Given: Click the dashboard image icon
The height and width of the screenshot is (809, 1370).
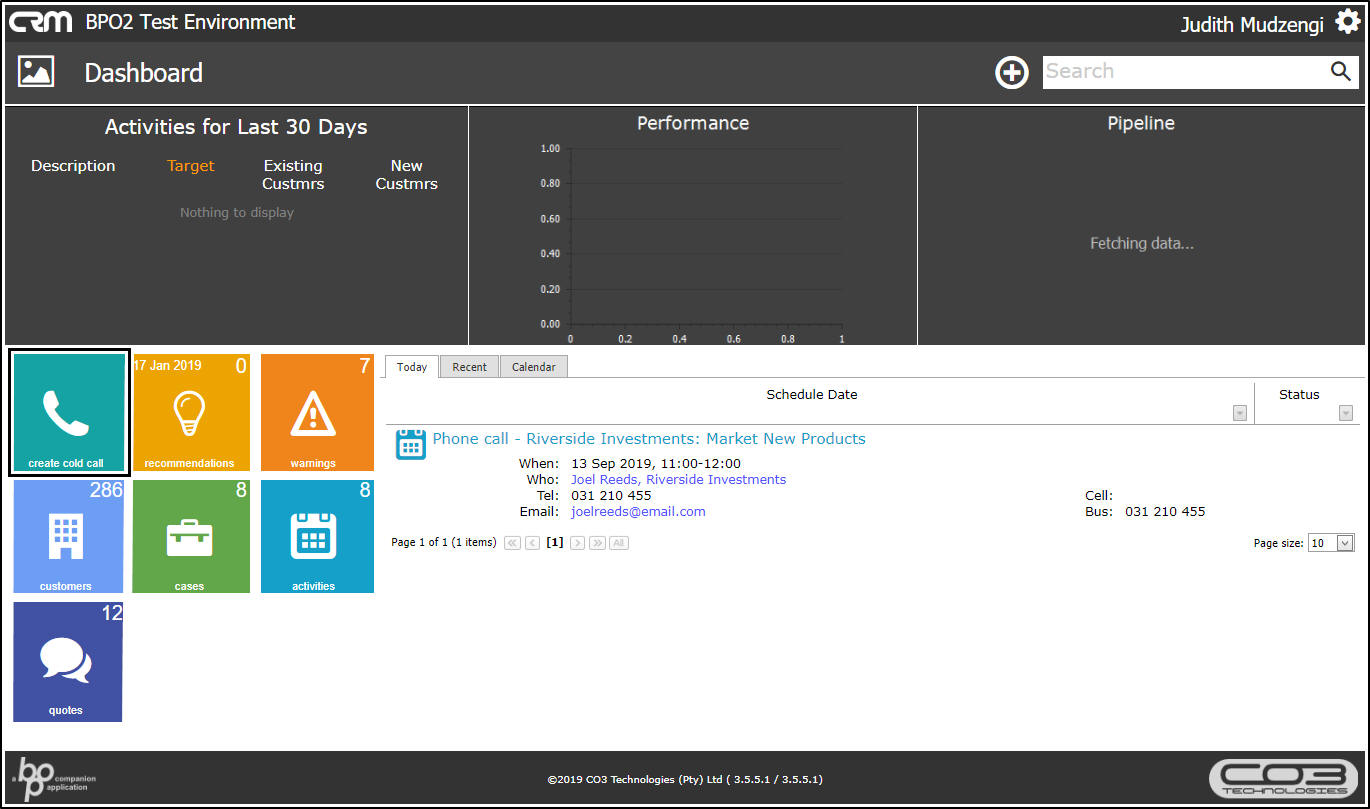Looking at the screenshot, I should click(x=36, y=72).
